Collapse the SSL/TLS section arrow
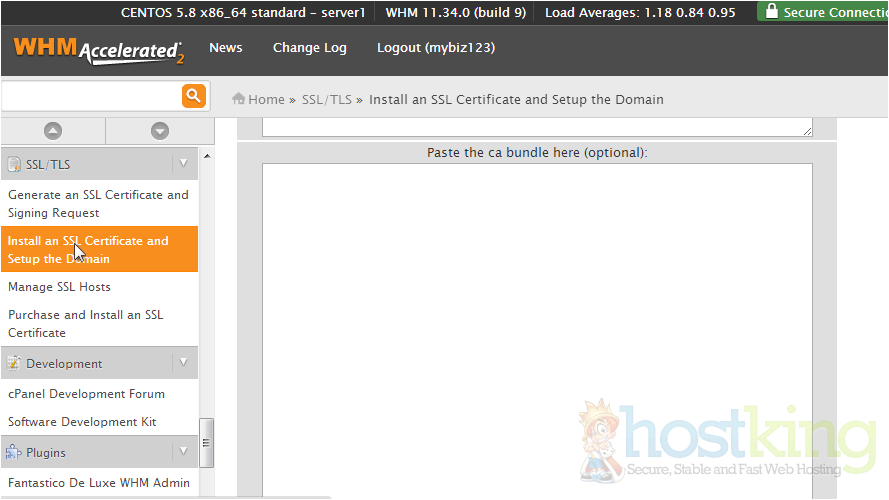Viewport: 889px width, 500px height. click(183, 163)
